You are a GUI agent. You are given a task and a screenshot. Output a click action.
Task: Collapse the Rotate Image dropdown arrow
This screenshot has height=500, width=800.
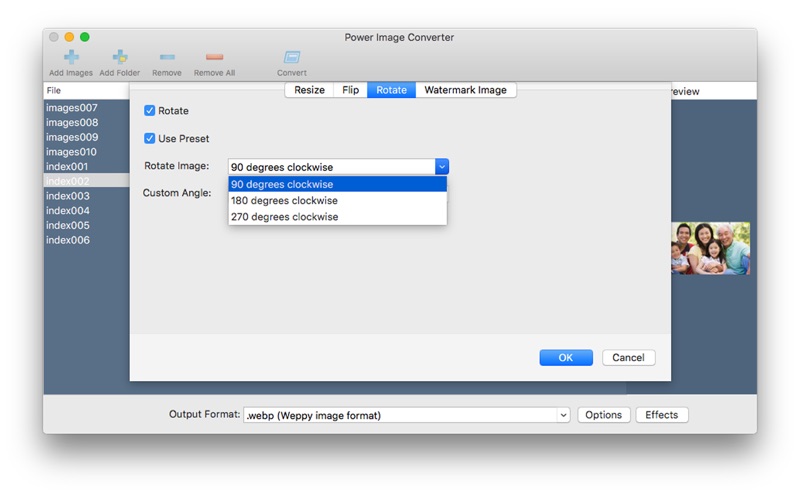(442, 167)
